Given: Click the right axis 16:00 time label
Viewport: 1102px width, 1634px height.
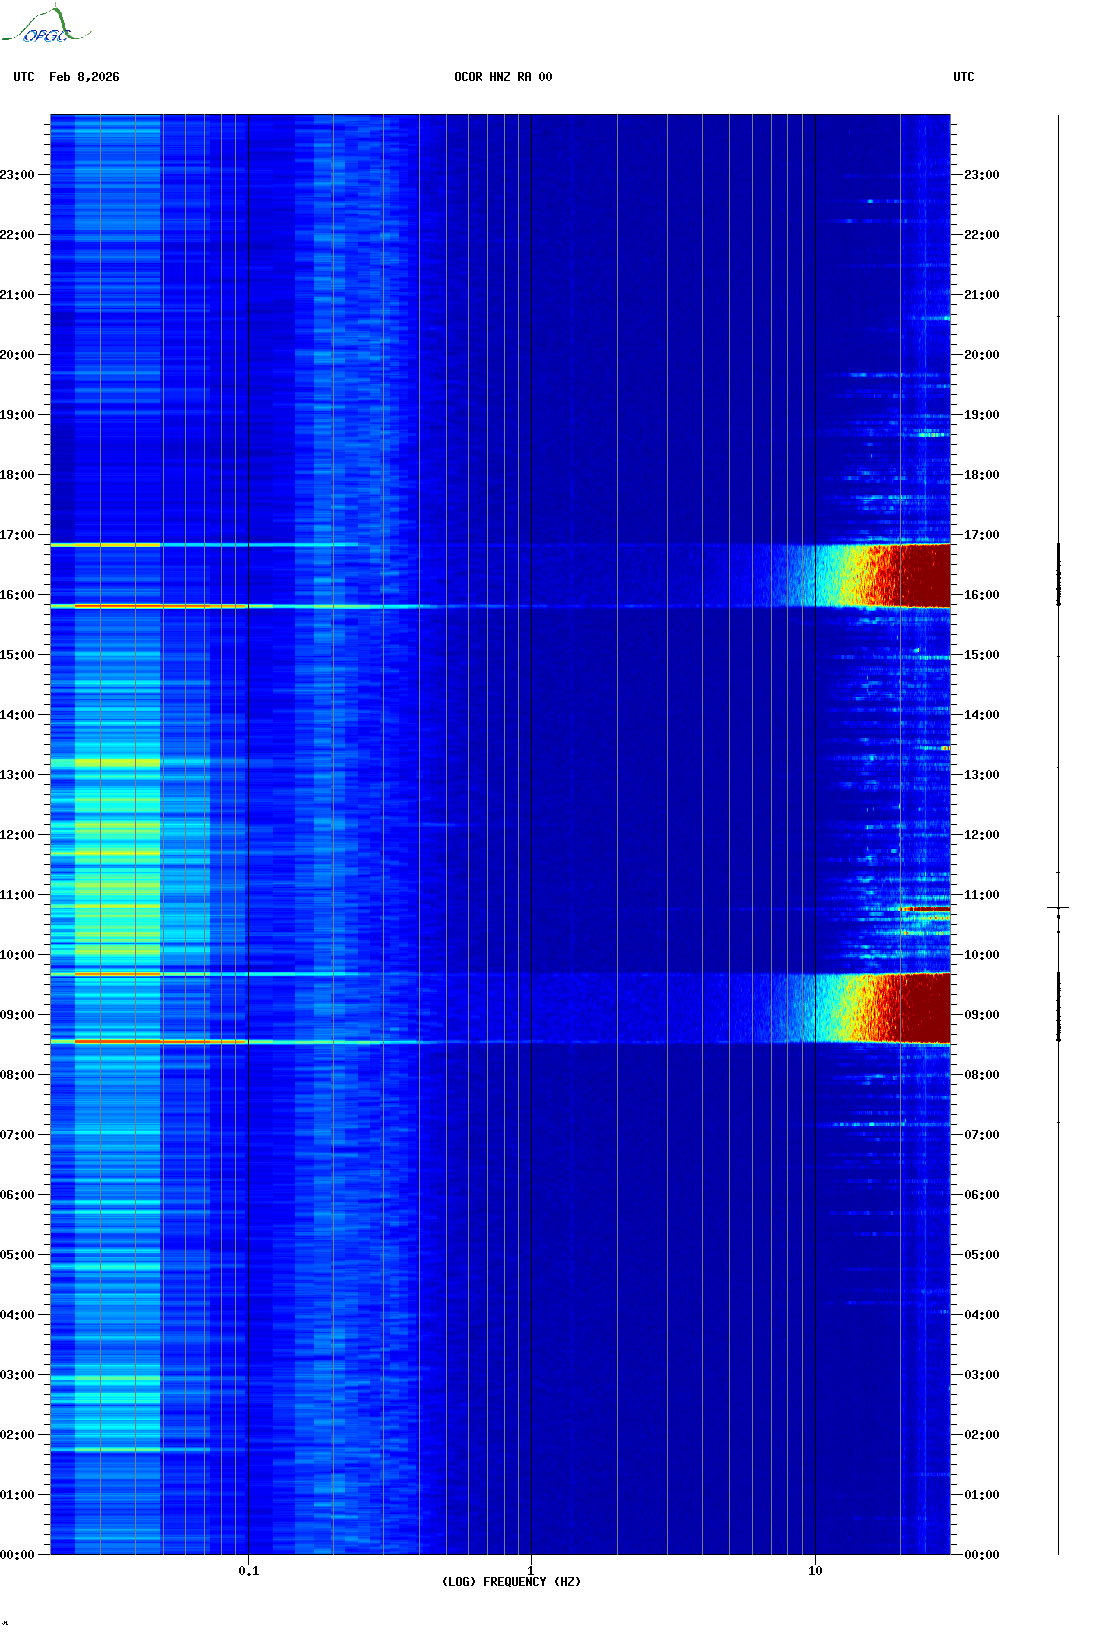Looking at the screenshot, I should 982,595.
